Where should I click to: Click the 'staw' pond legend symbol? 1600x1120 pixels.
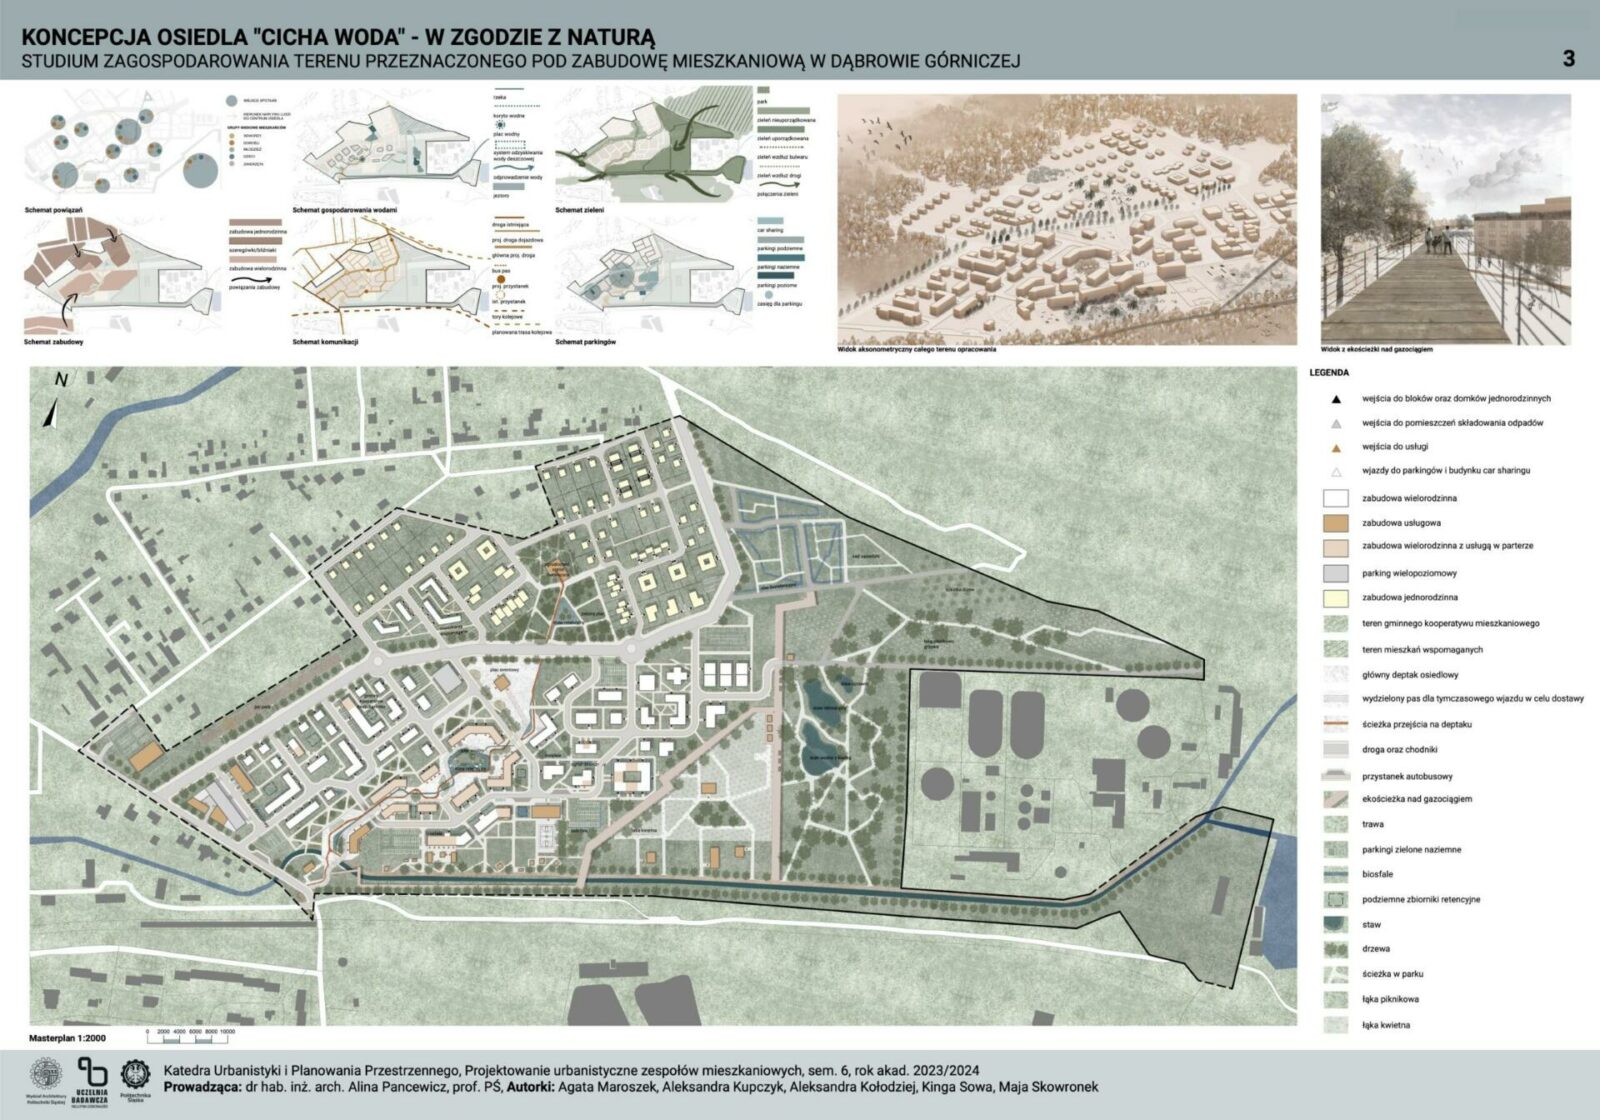pos(1335,925)
